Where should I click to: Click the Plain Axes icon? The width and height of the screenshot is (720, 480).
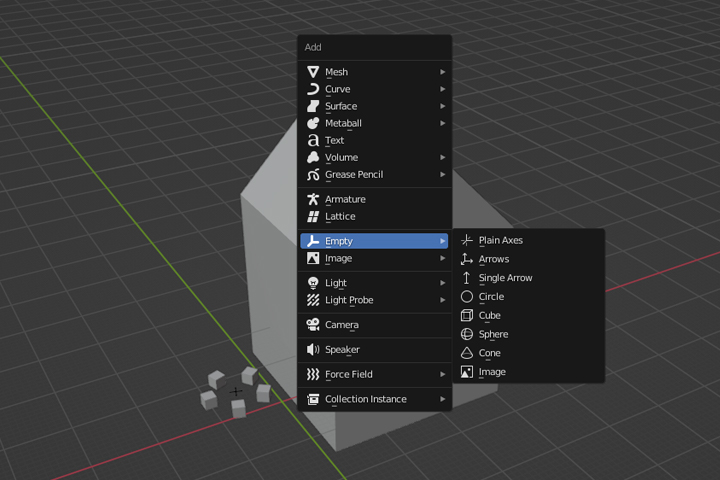(467, 240)
